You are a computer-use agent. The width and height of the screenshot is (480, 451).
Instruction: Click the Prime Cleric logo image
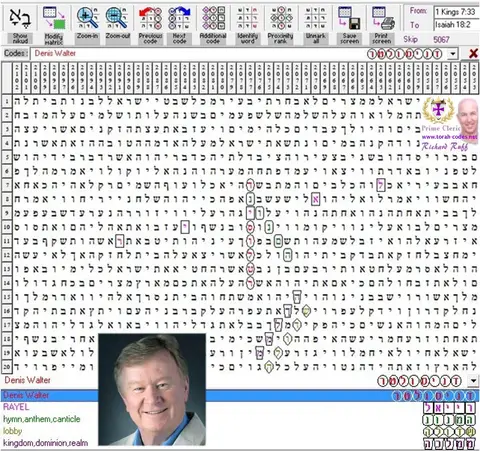tap(438, 111)
